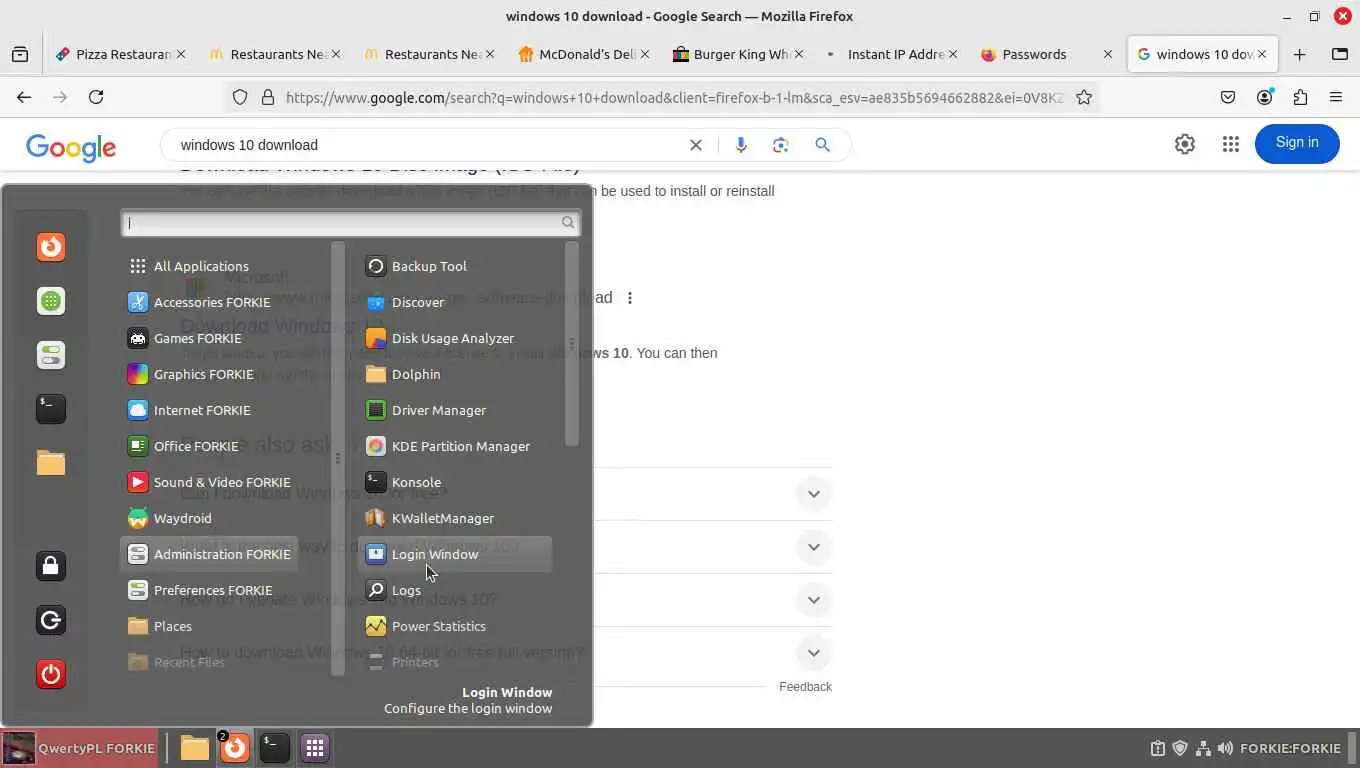Launch the green app grid favorite in the menu sidebar
Viewport: 1360px width, 768px height.
51,301
